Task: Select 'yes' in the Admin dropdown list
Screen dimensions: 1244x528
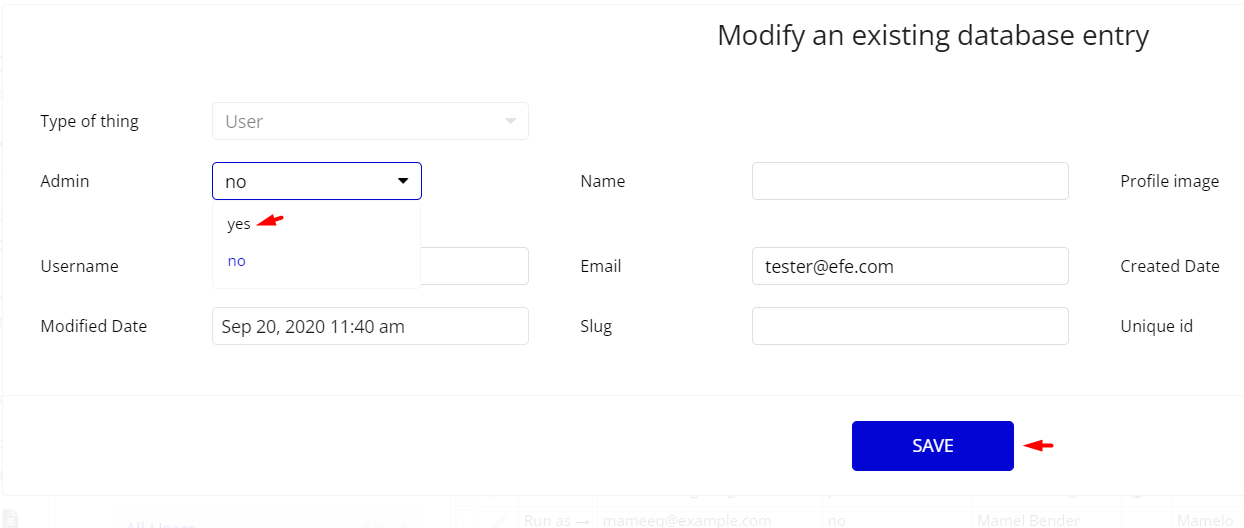Action: point(239,224)
